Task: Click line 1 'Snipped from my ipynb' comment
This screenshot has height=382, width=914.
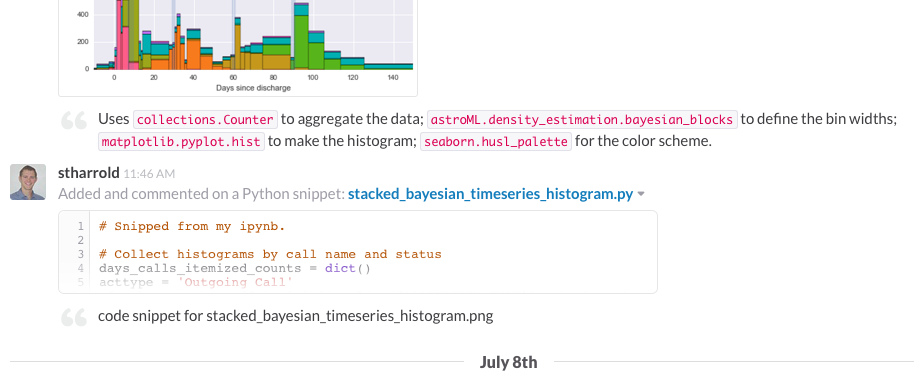Action: (192, 226)
